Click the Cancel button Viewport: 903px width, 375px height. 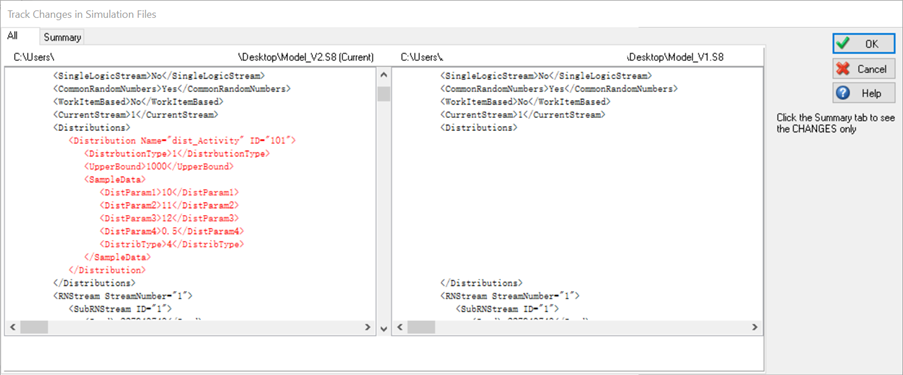pos(864,69)
